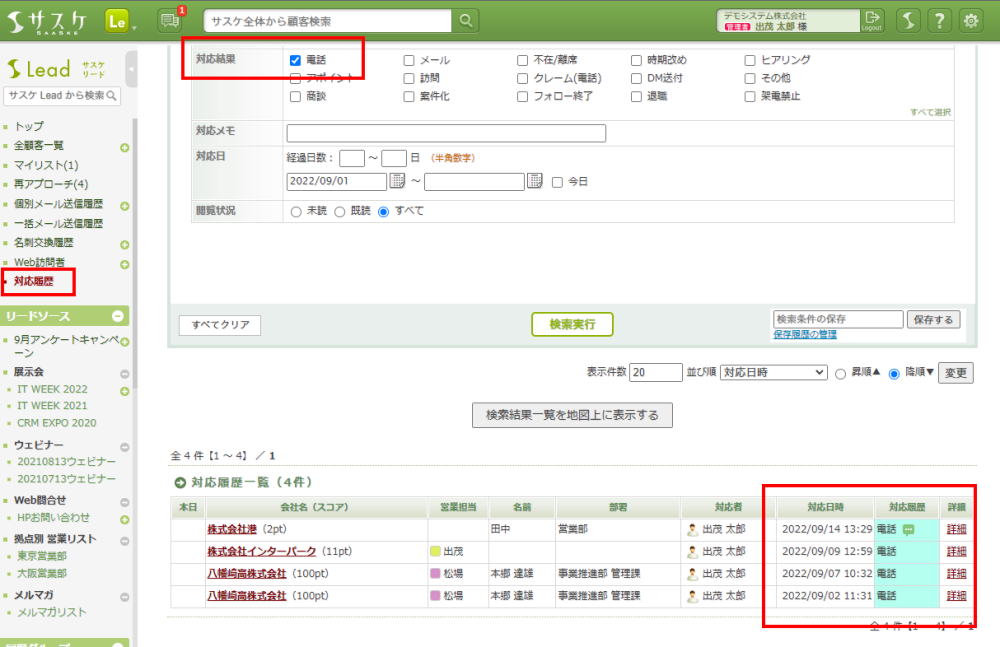Click the comment bubble icon in first row
The width and height of the screenshot is (1000, 647).
pyautogui.click(x=908, y=529)
